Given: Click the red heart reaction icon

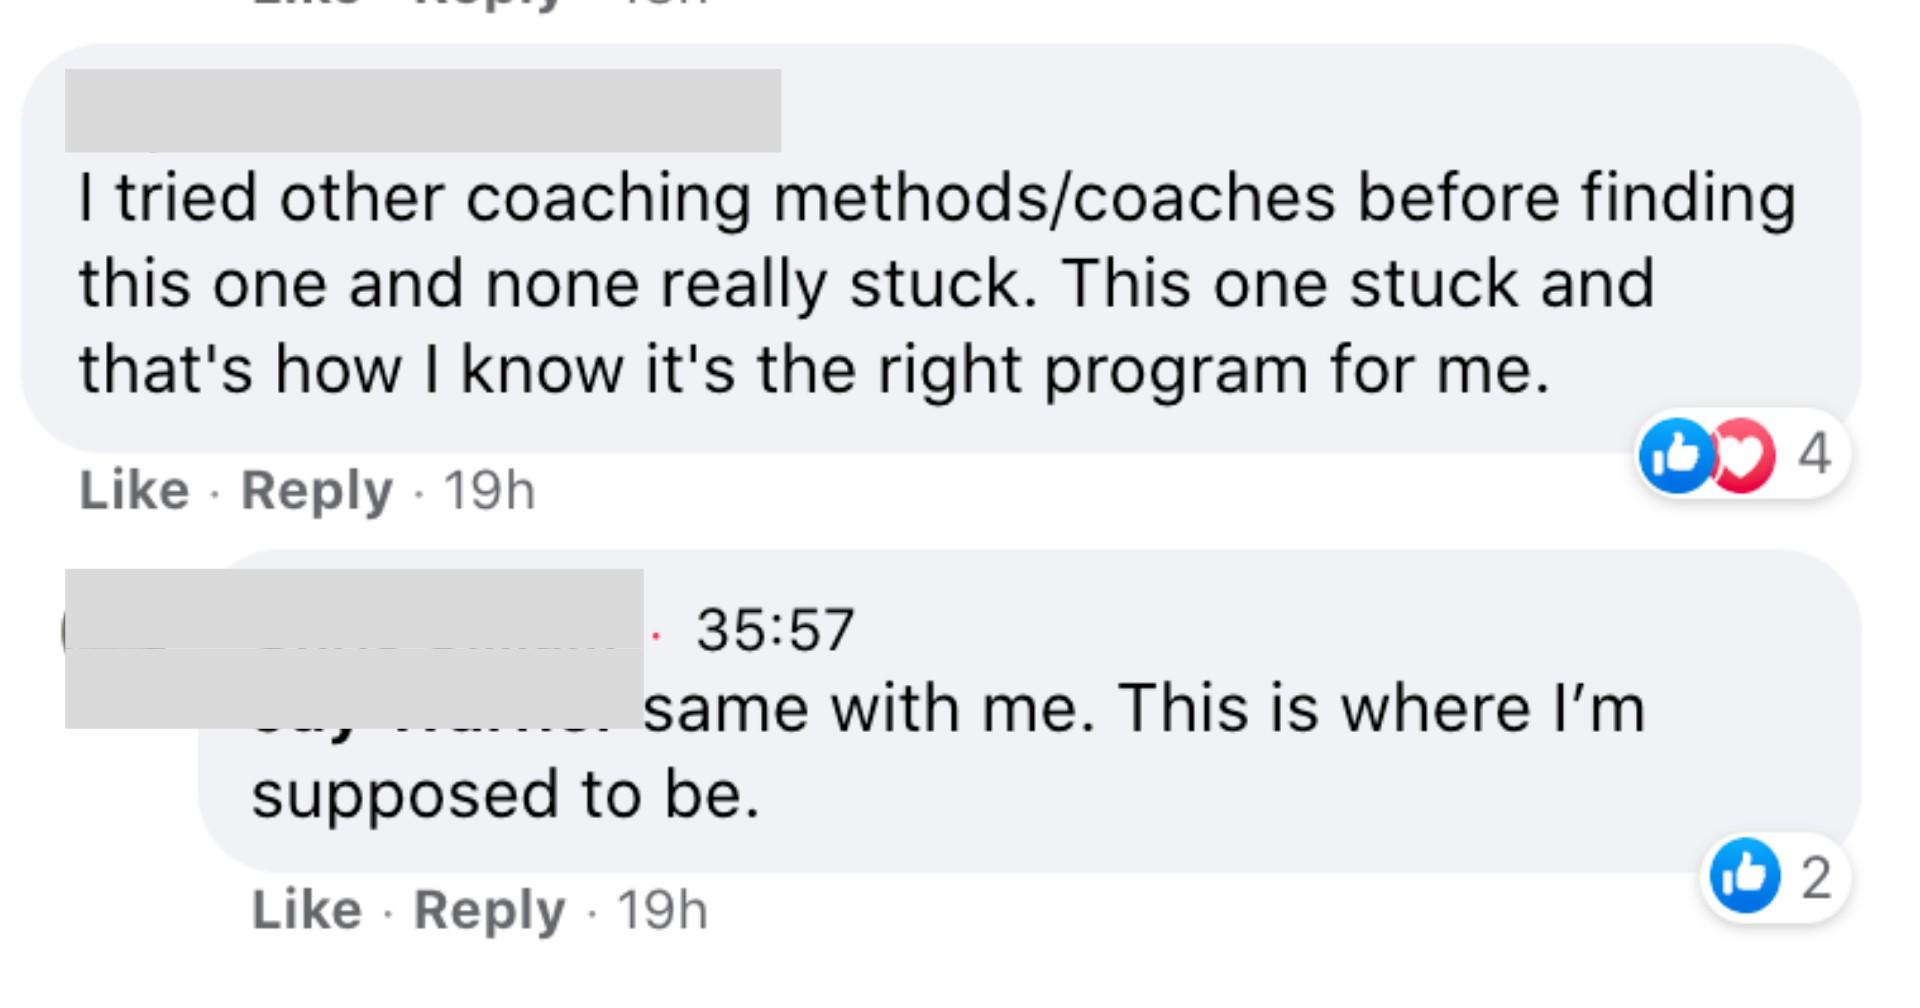Looking at the screenshot, I should 1742,455.
